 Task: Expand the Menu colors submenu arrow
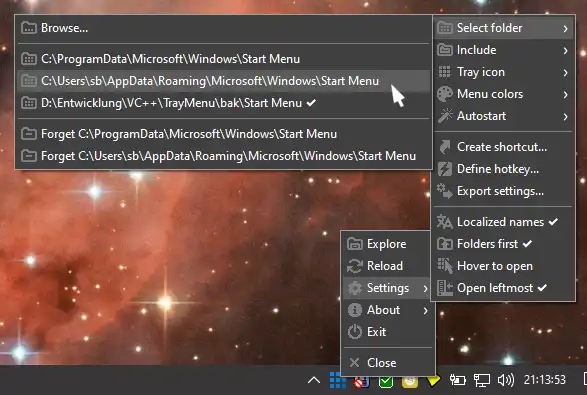(565, 94)
